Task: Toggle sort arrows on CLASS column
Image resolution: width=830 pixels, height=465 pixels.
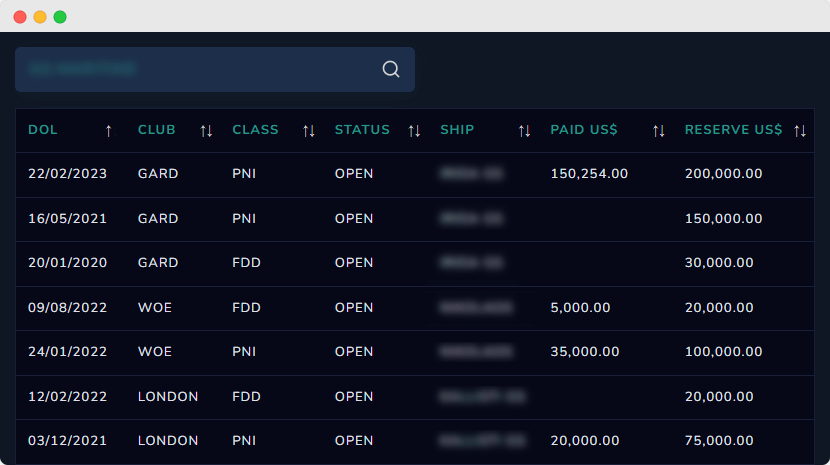Action: click(x=309, y=130)
